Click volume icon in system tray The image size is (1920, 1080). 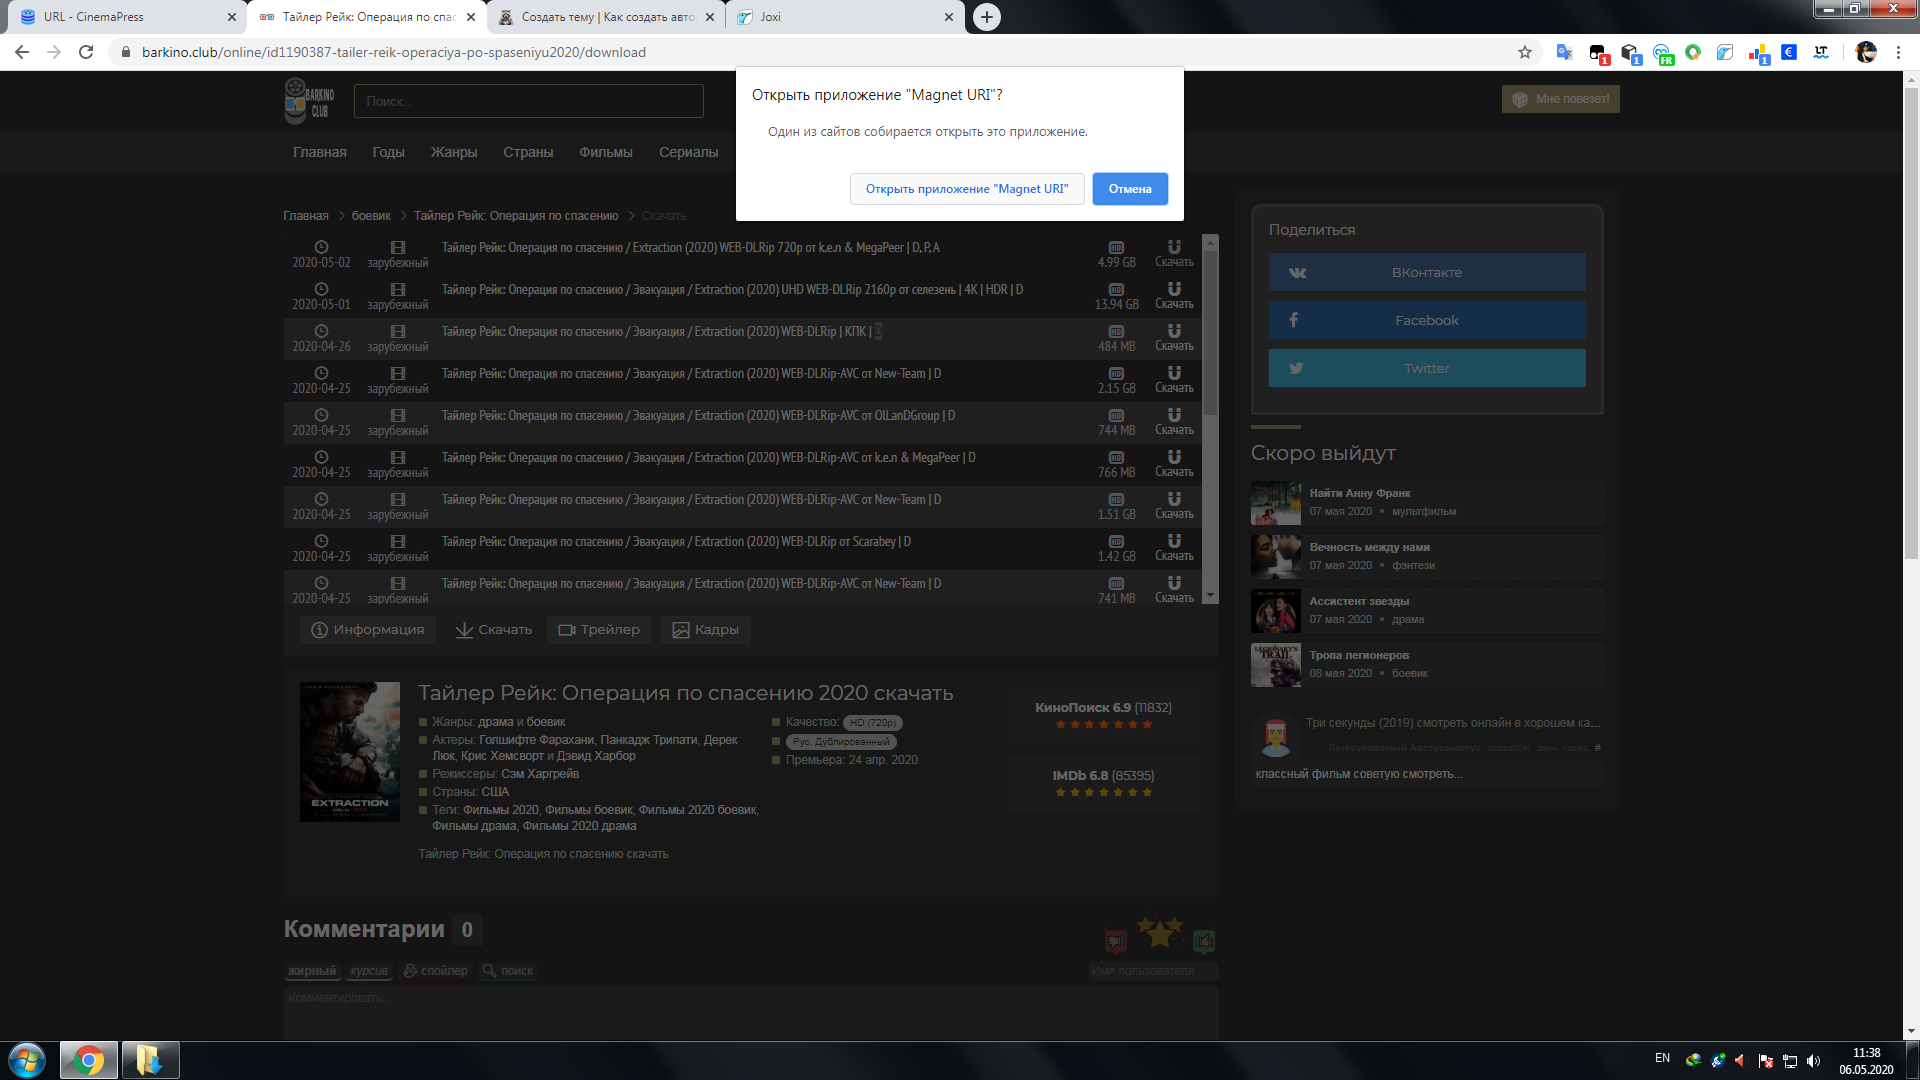(x=1813, y=1060)
